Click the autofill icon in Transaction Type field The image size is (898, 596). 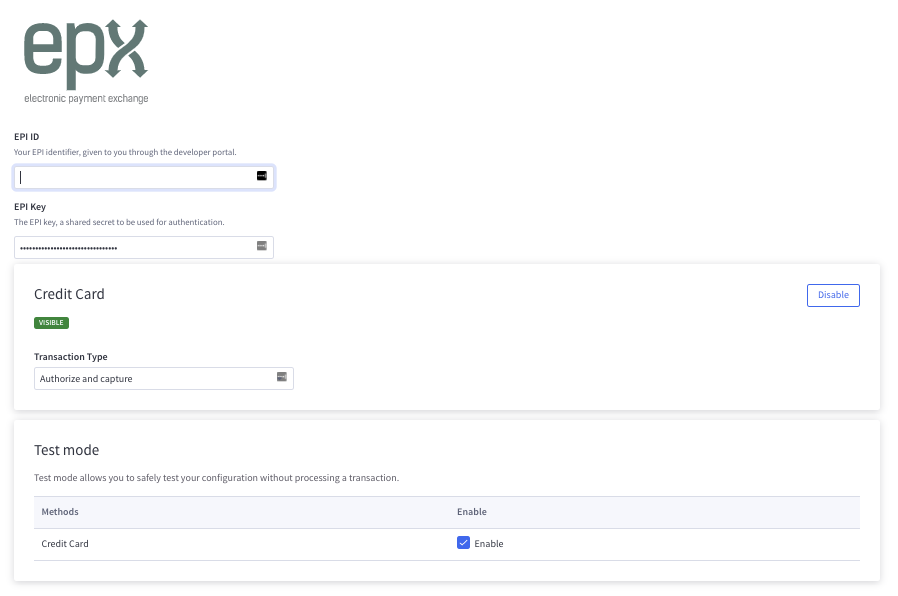click(282, 376)
